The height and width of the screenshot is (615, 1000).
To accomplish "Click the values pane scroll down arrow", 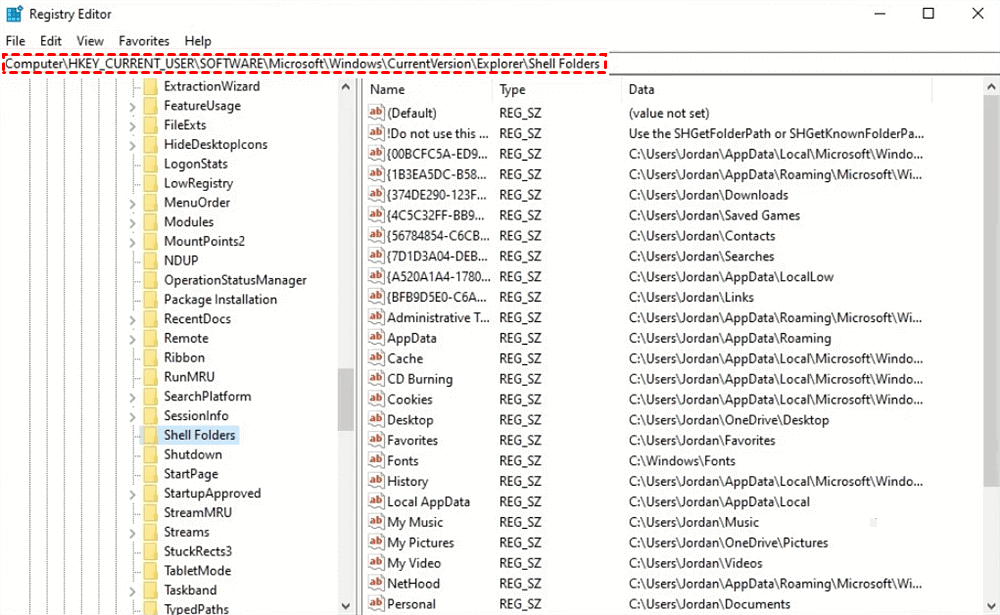I will [991, 605].
